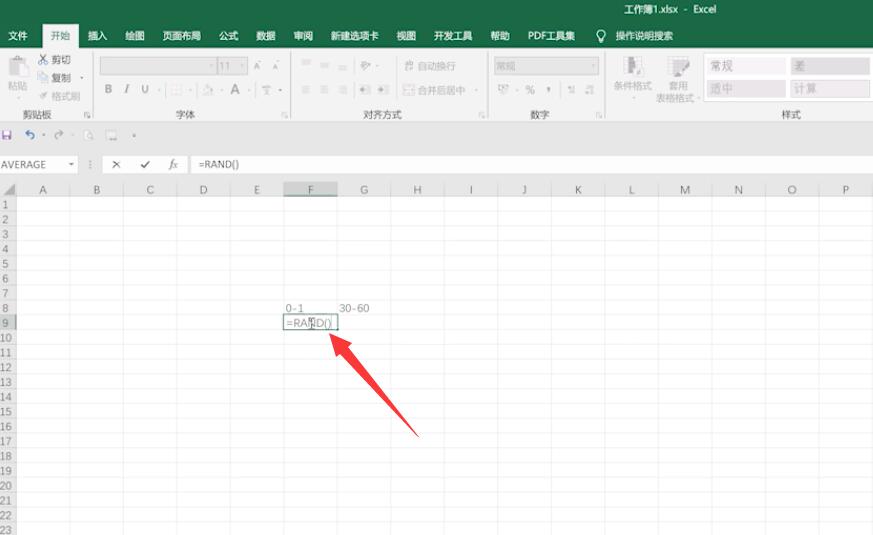Click the 操作说明搜索 search box
873x535 pixels.
click(644, 36)
